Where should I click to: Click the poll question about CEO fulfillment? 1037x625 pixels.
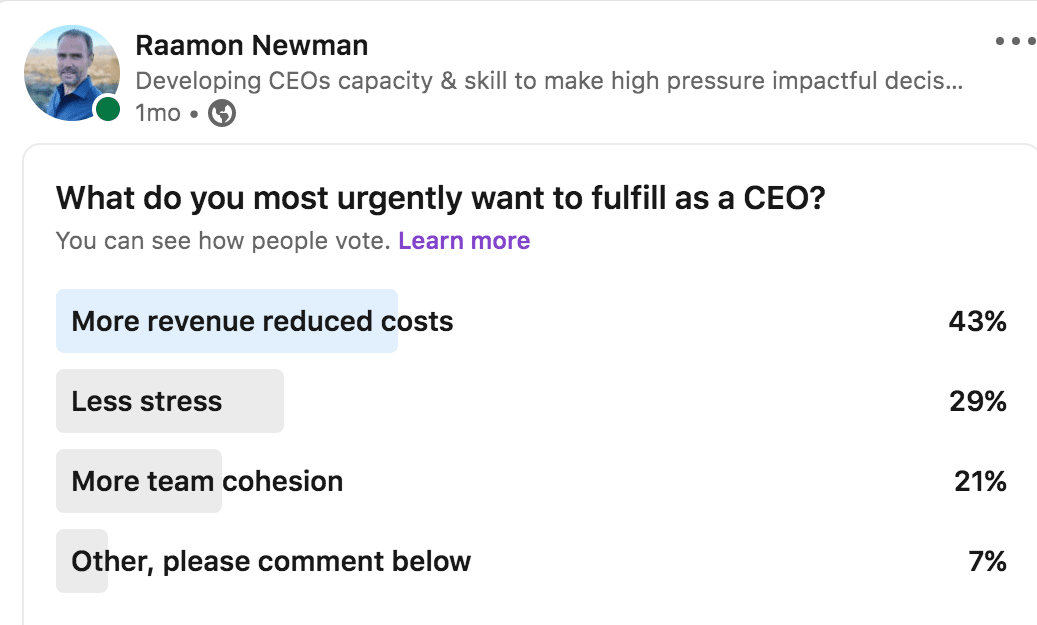440,198
